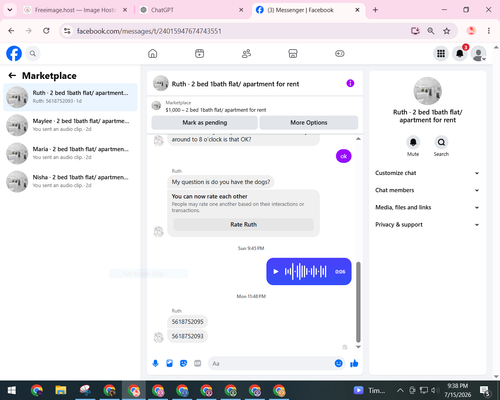
Task: Show hidden system tray icons chevron
Action: pos(400,390)
